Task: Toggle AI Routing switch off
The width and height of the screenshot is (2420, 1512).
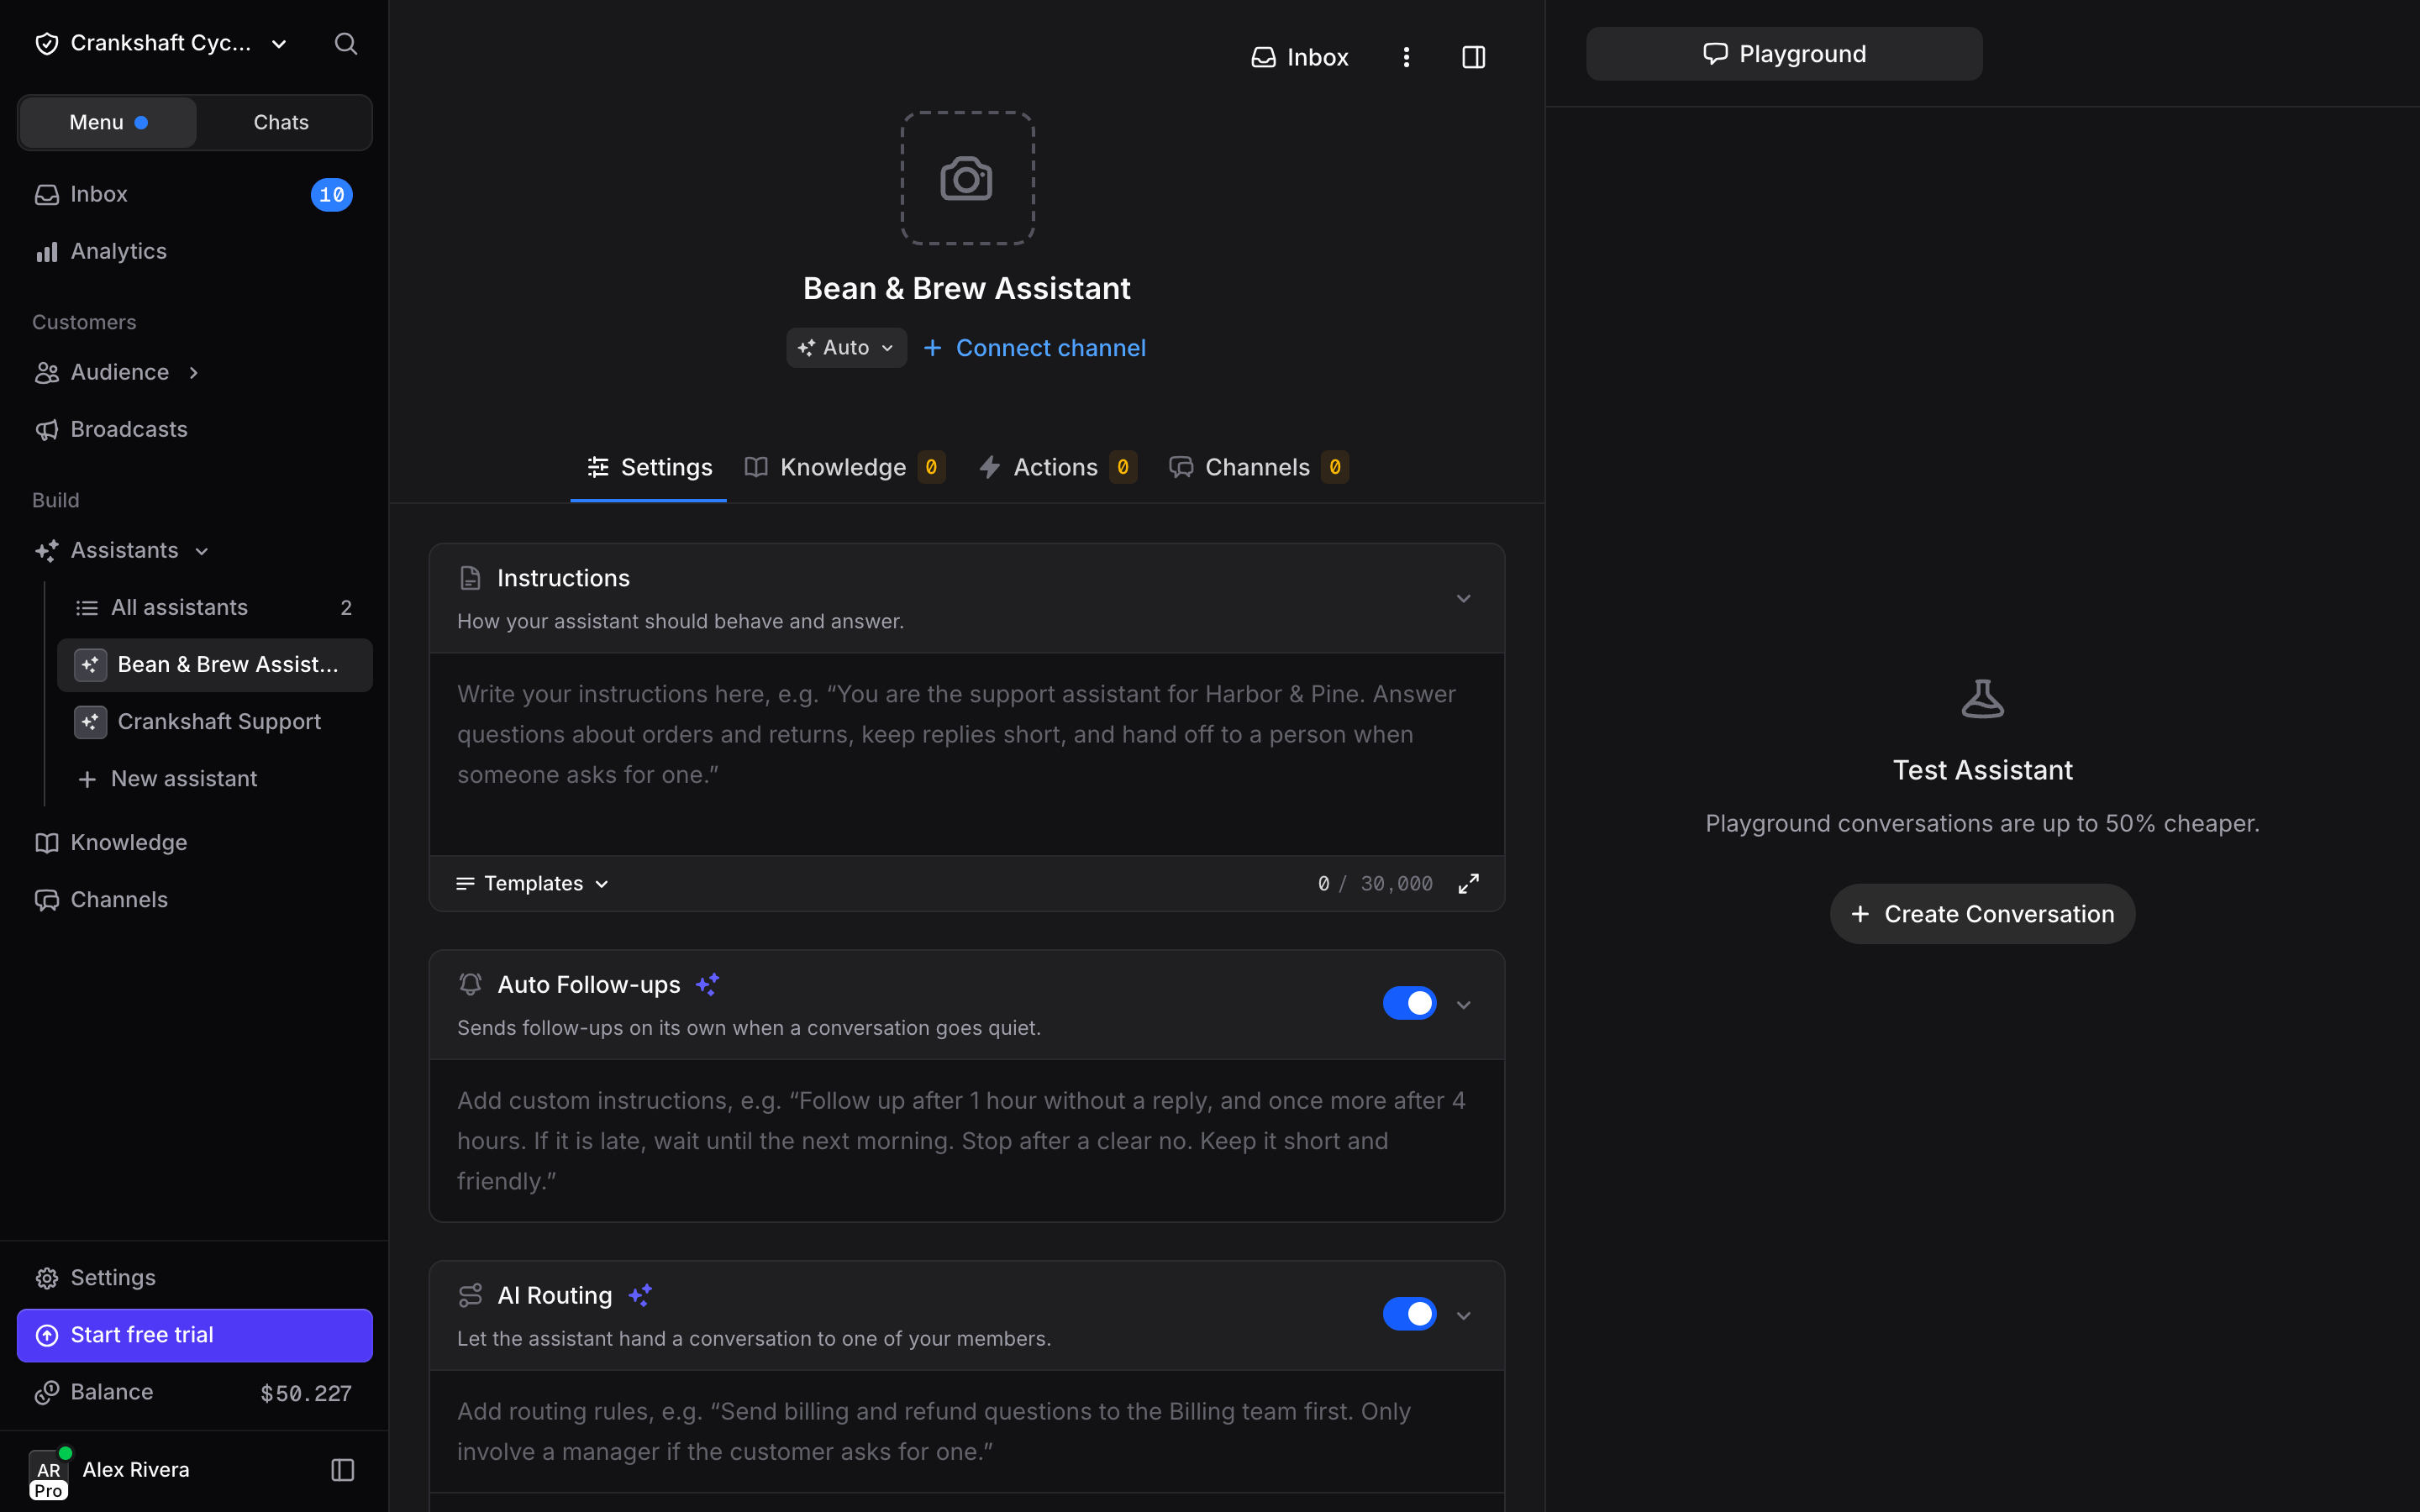Action: pos(1409,1314)
